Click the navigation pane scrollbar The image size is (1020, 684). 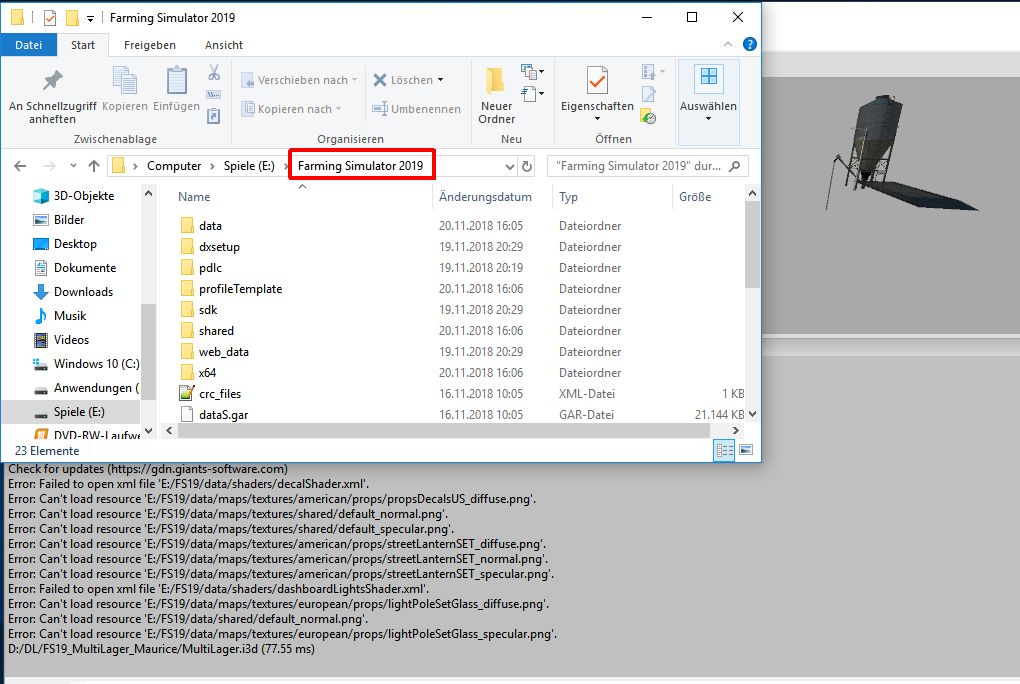[148, 351]
